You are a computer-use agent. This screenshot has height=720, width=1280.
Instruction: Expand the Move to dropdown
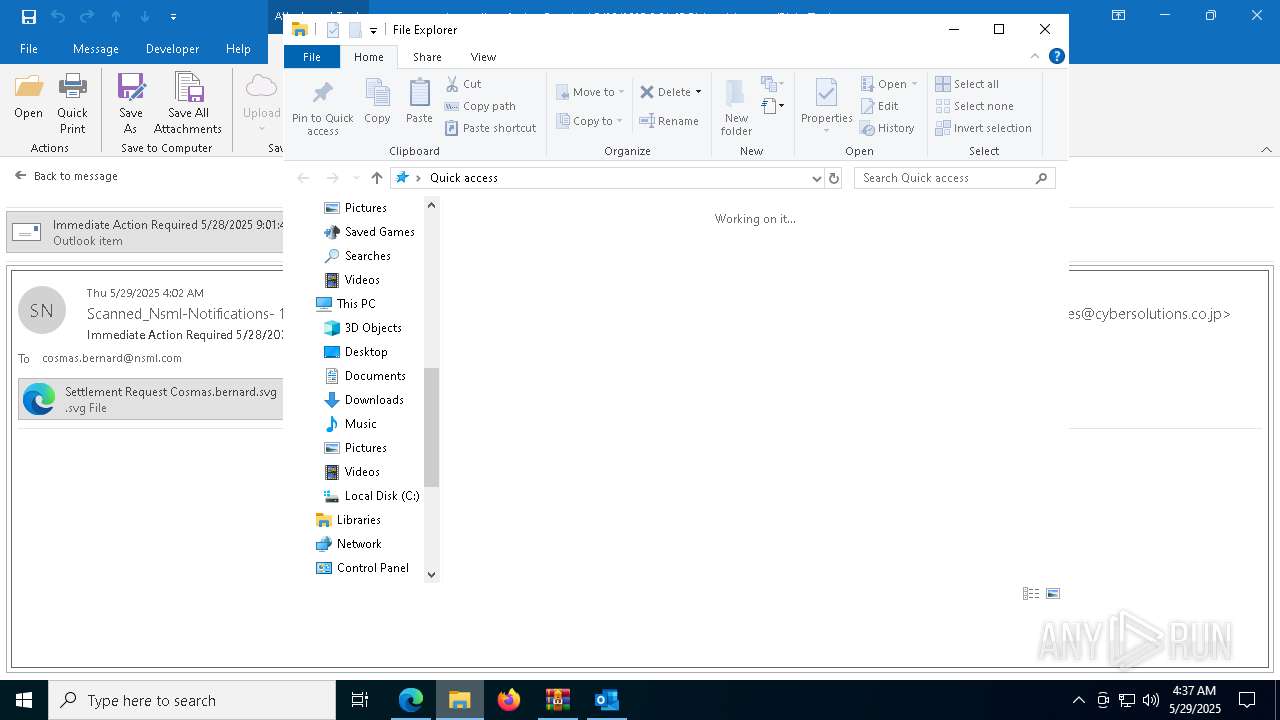pos(621,92)
